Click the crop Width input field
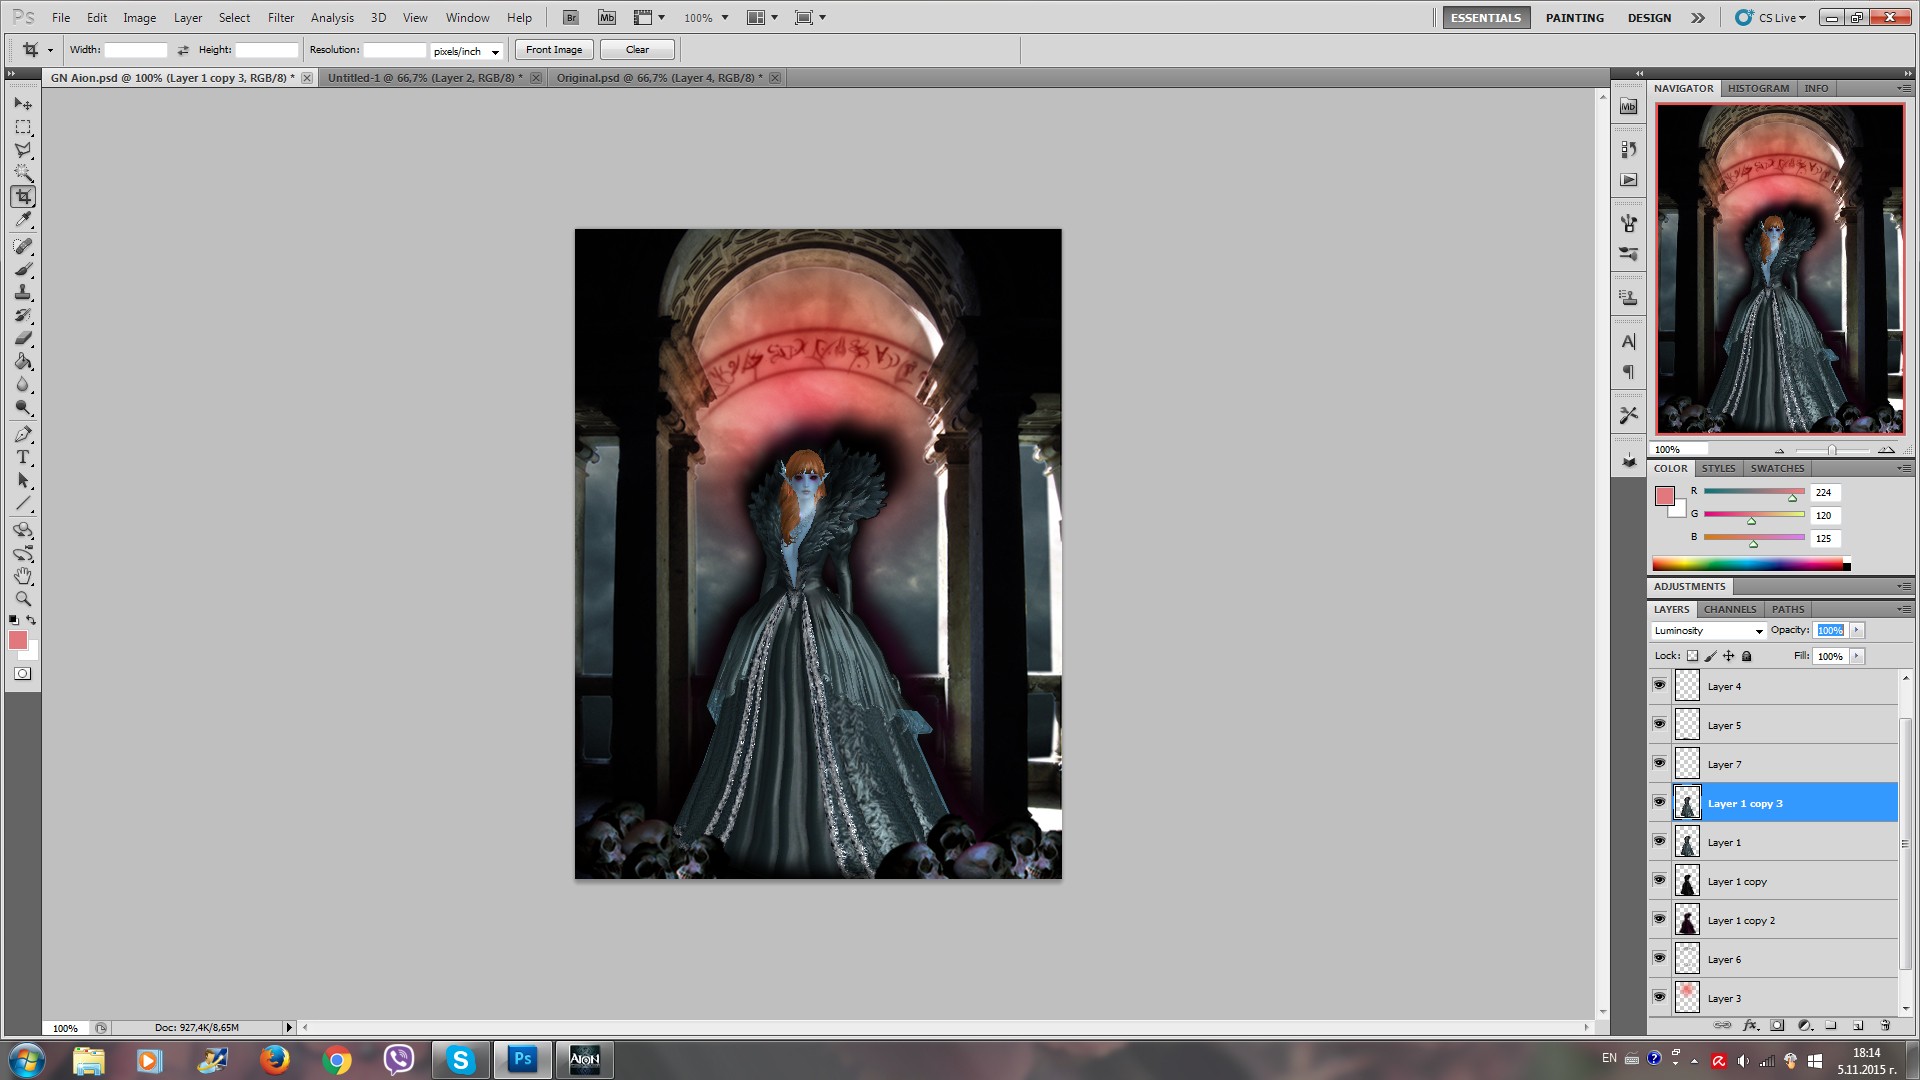The width and height of the screenshot is (1920, 1080). (136, 50)
